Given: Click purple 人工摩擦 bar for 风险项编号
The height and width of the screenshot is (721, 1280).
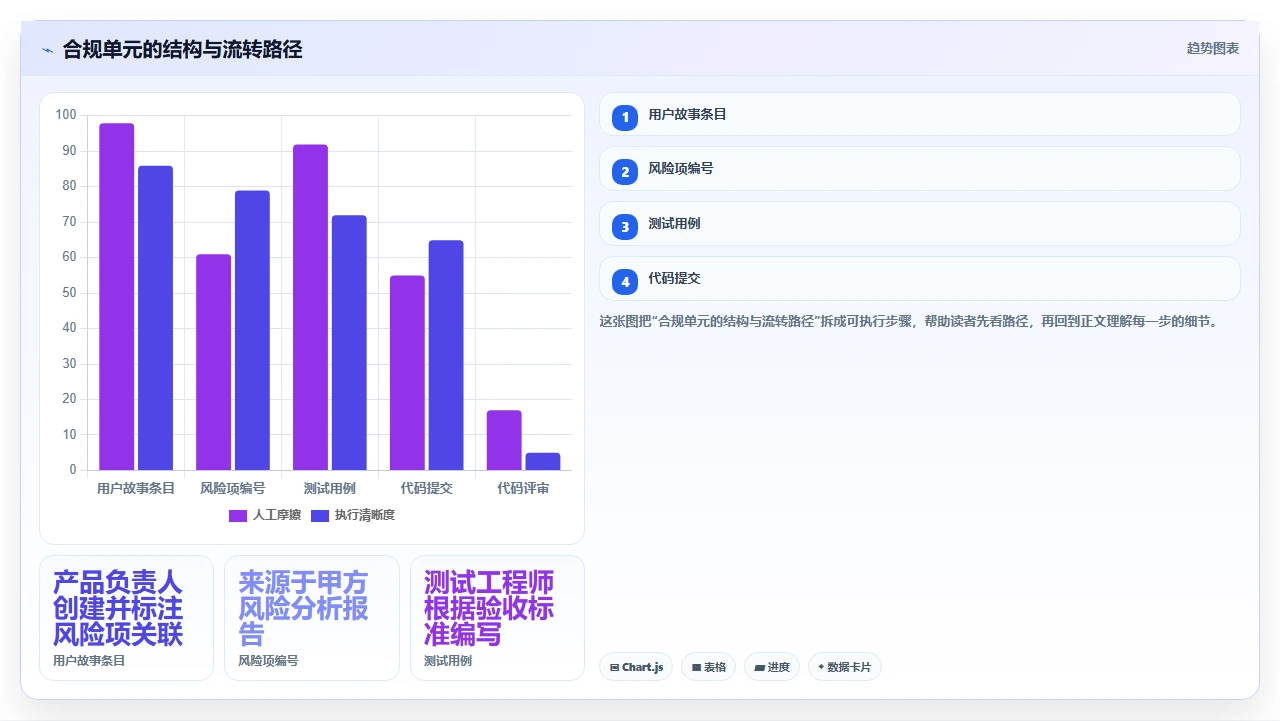Looking at the screenshot, I should 213,362.
